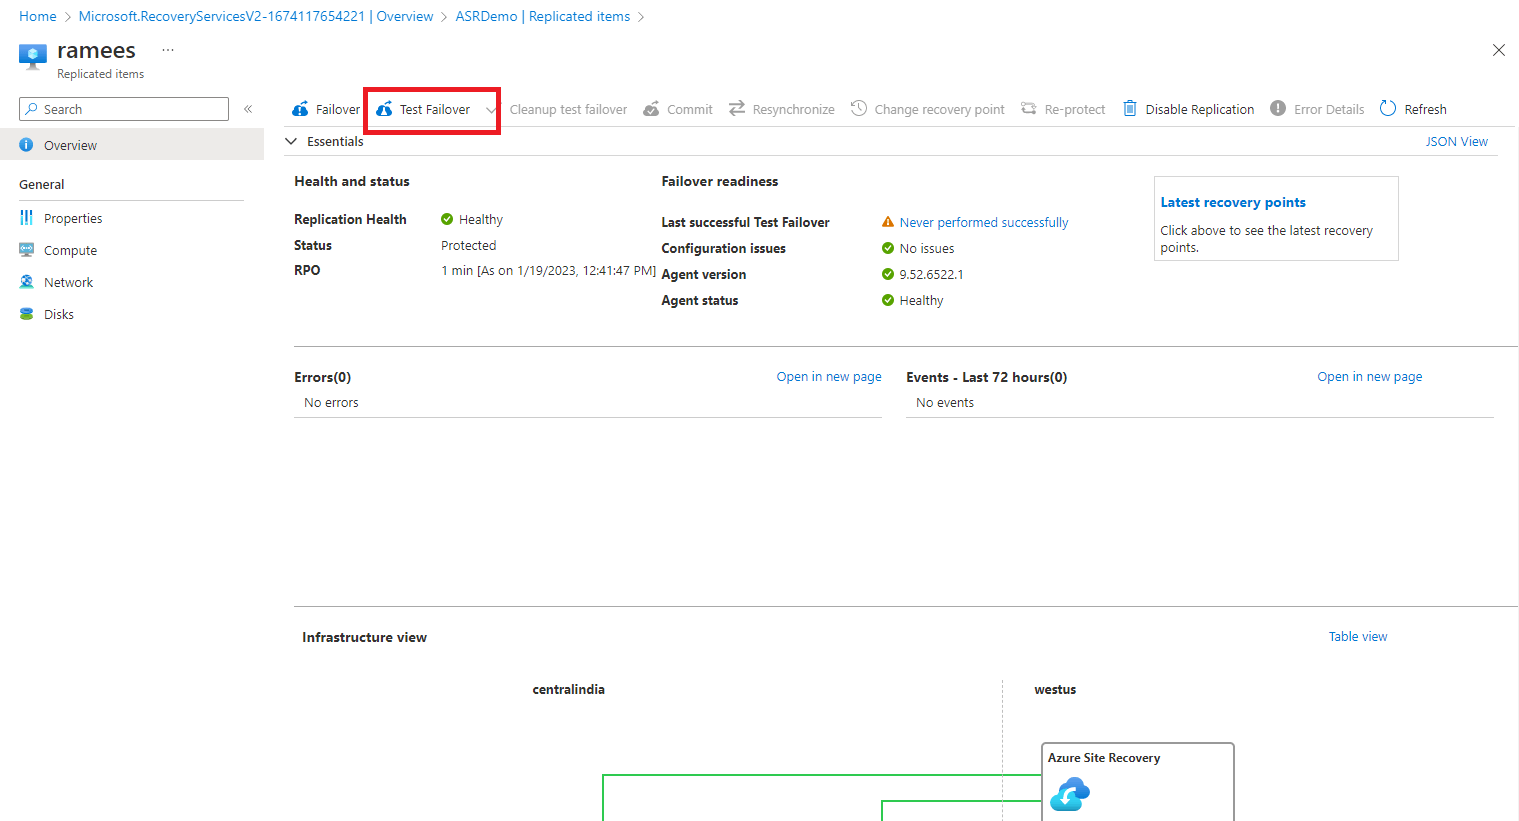Click the Failover readiness heading

pyautogui.click(x=720, y=182)
